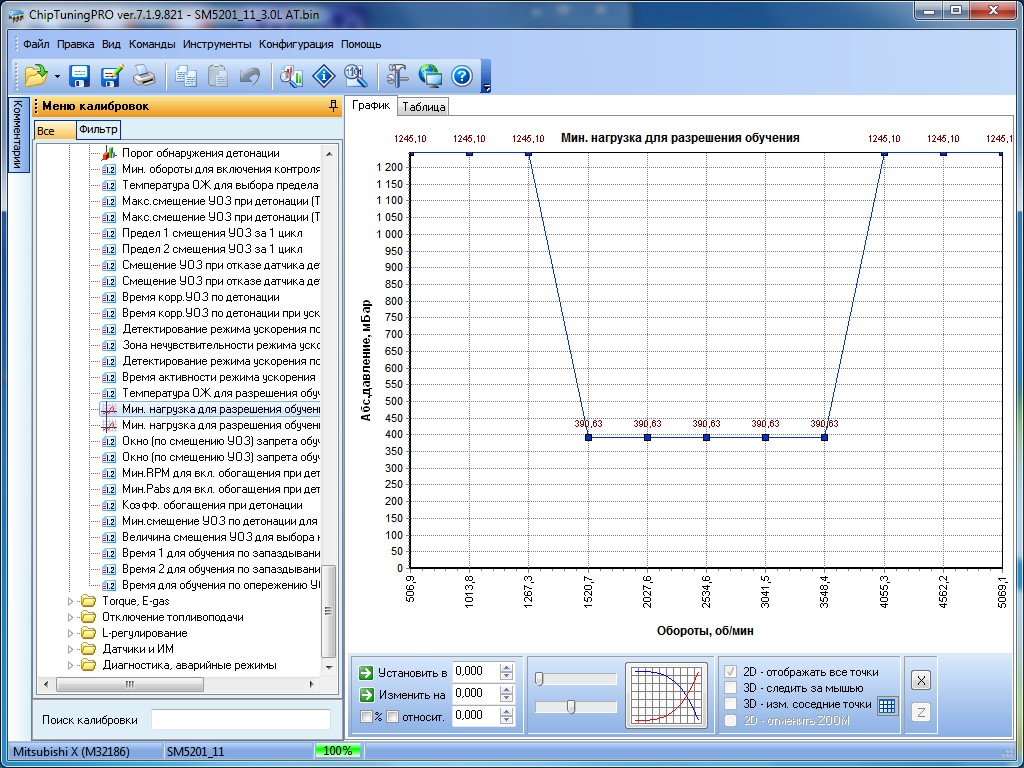Click the globe and monitor toolbar icon

430,76
